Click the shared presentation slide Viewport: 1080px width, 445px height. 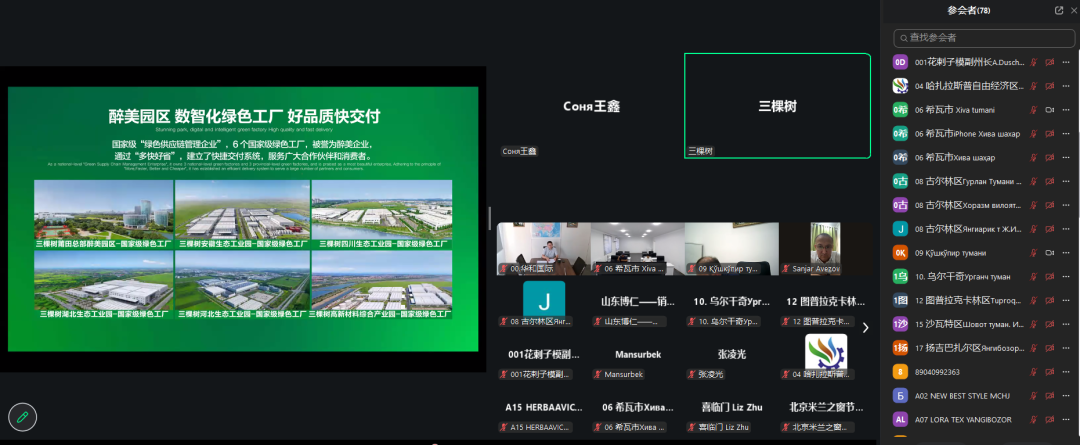pyautogui.click(x=242, y=218)
